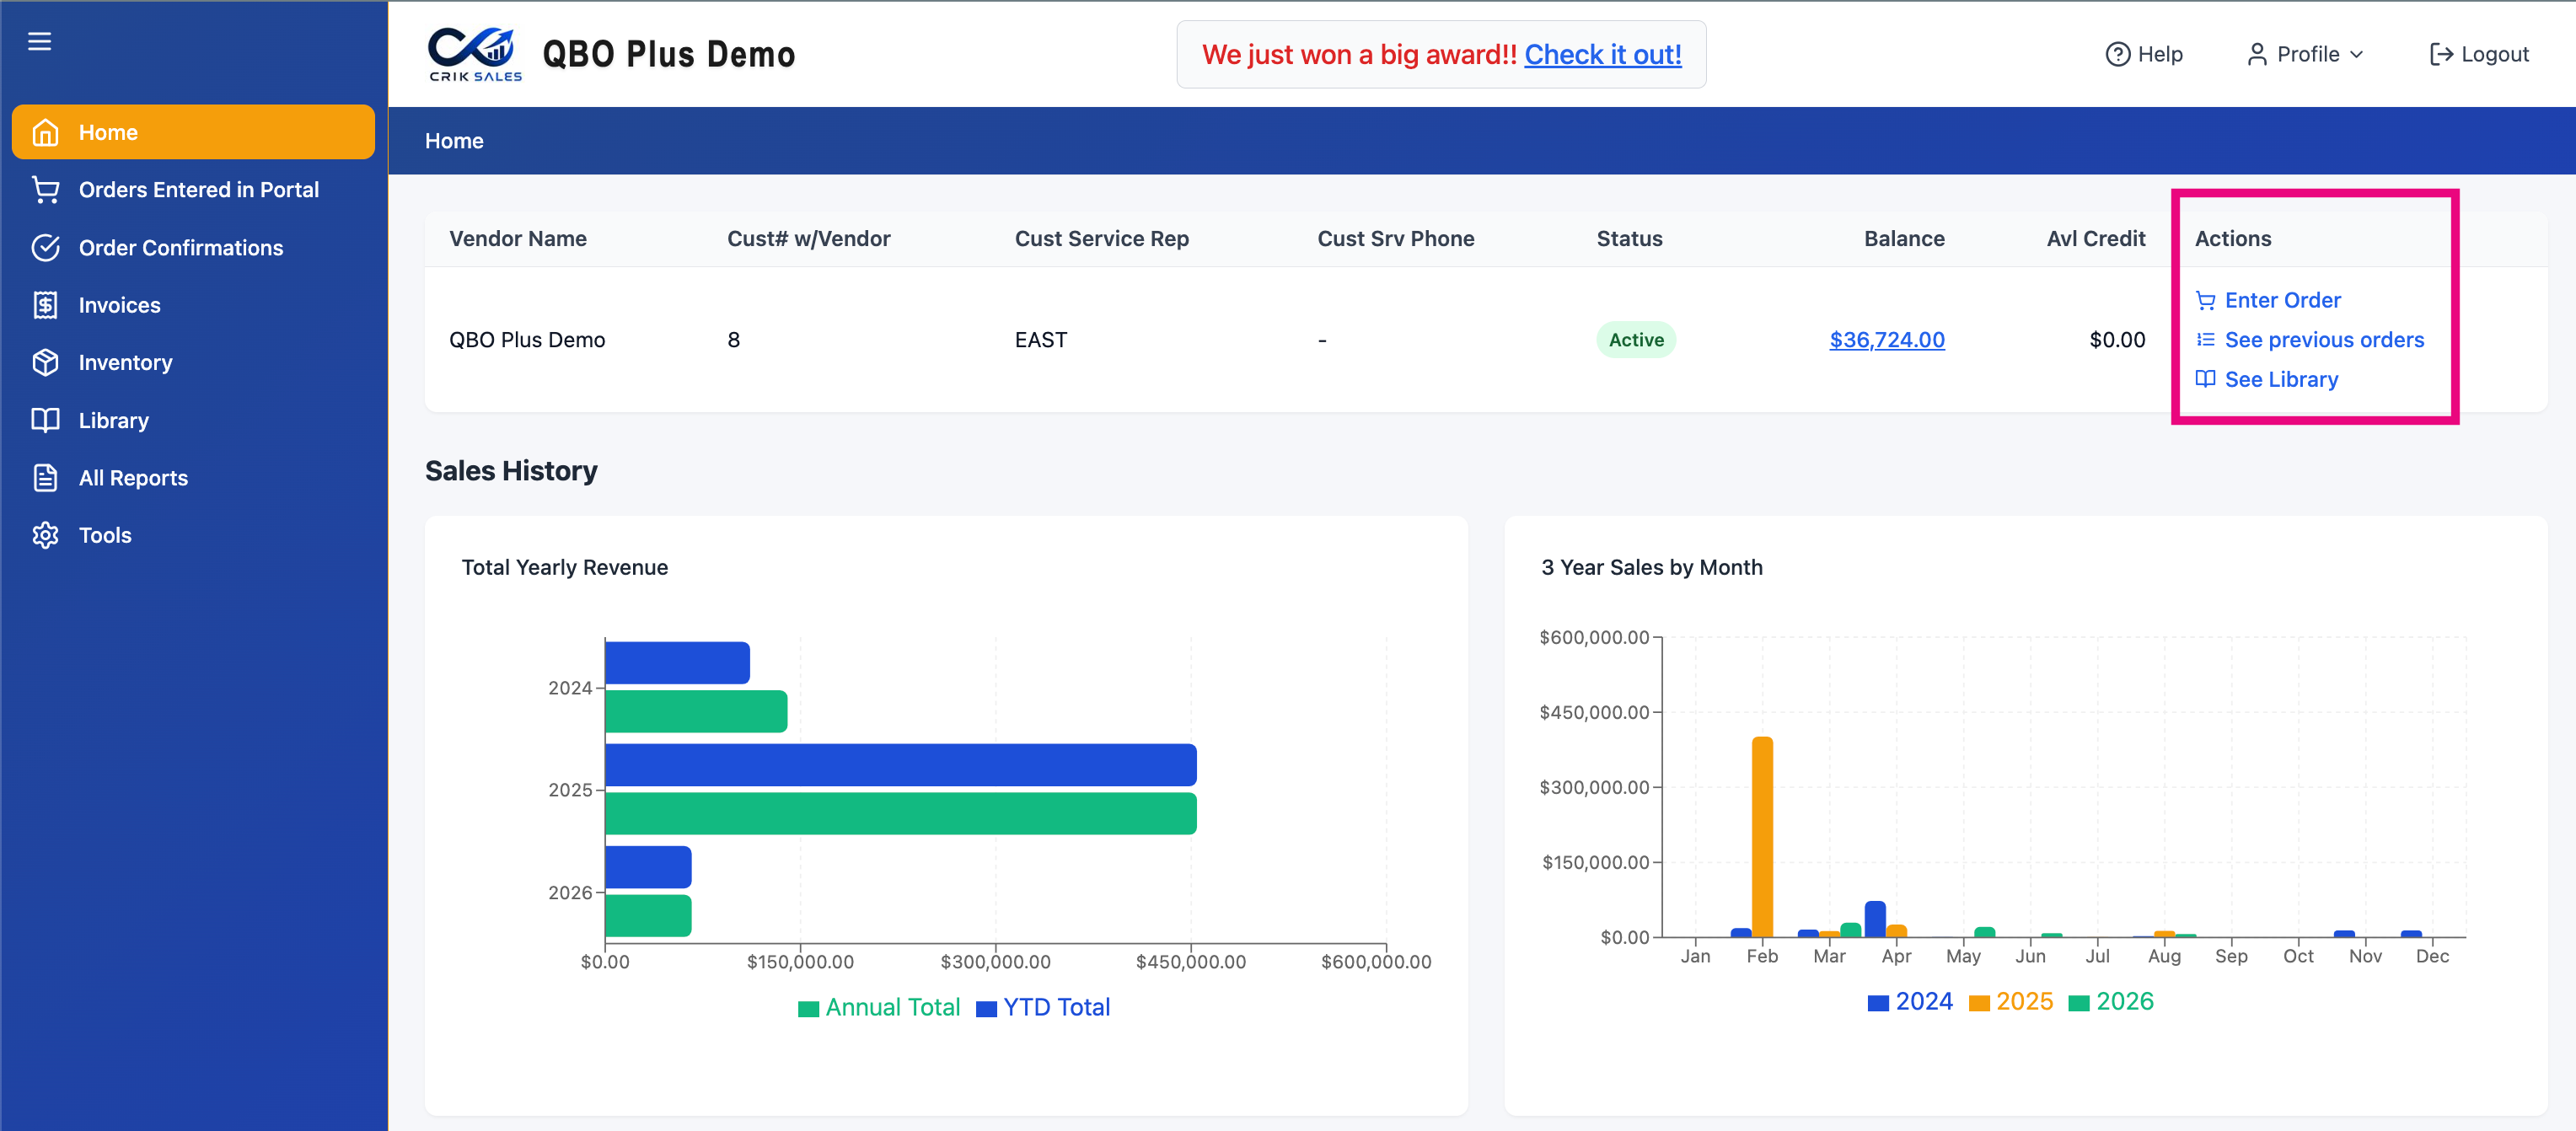Click the shopping cart icon for Orders Entered
The width and height of the screenshot is (2576, 1131).
pyautogui.click(x=45, y=190)
